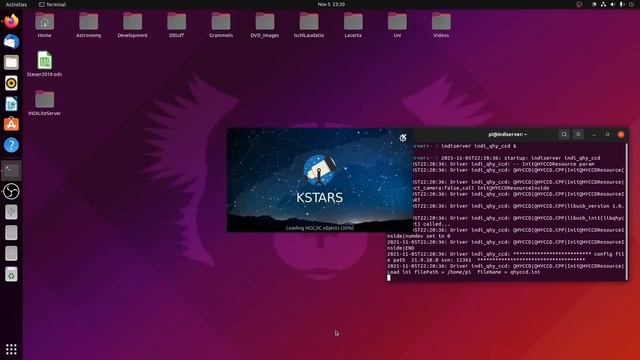Viewport: 640px width, 360px height.
Task: Select the Development desktop folder
Action: tap(133, 24)
